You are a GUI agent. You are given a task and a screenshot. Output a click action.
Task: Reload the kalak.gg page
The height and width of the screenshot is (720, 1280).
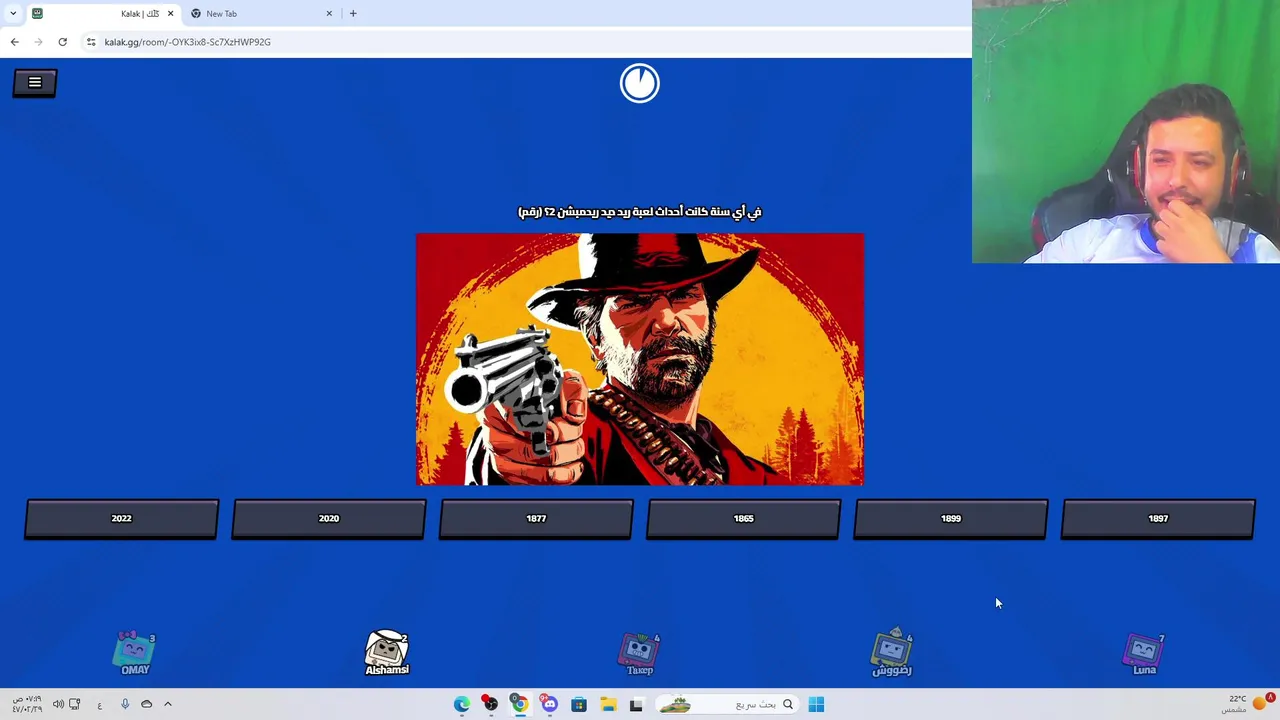(x=62, y=42)
